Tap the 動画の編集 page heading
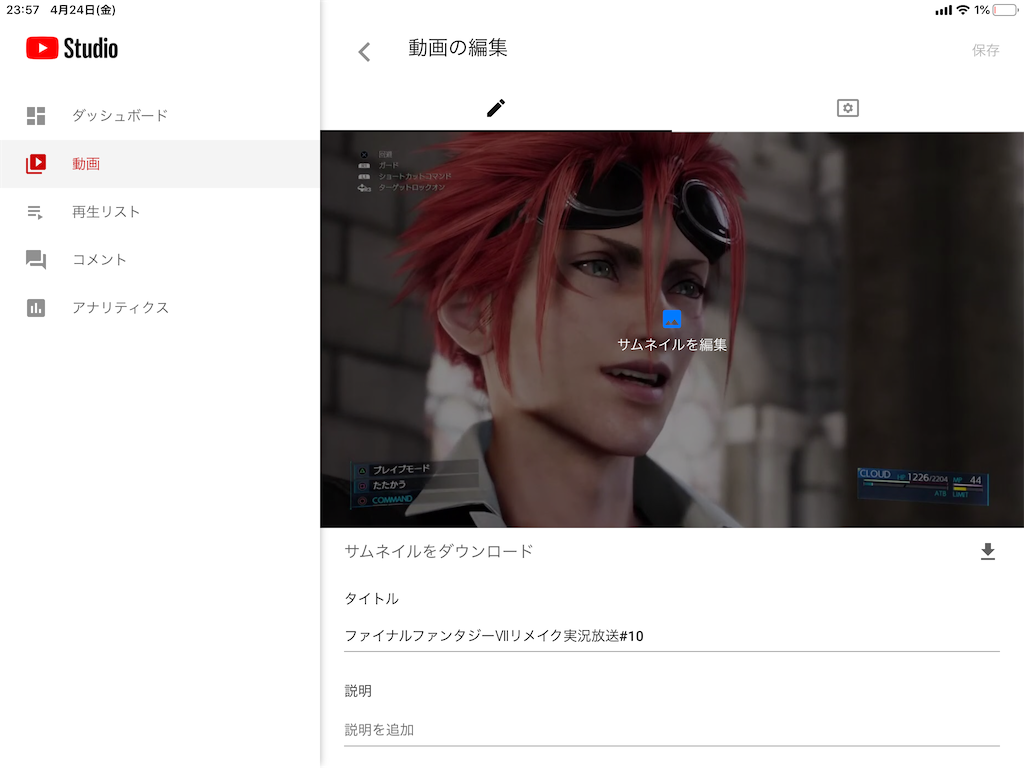The image size is (1024, 768). point(458,48)
